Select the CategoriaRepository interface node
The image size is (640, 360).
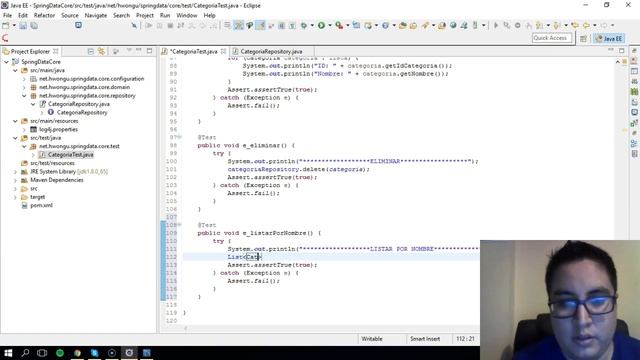pos(82,112)
